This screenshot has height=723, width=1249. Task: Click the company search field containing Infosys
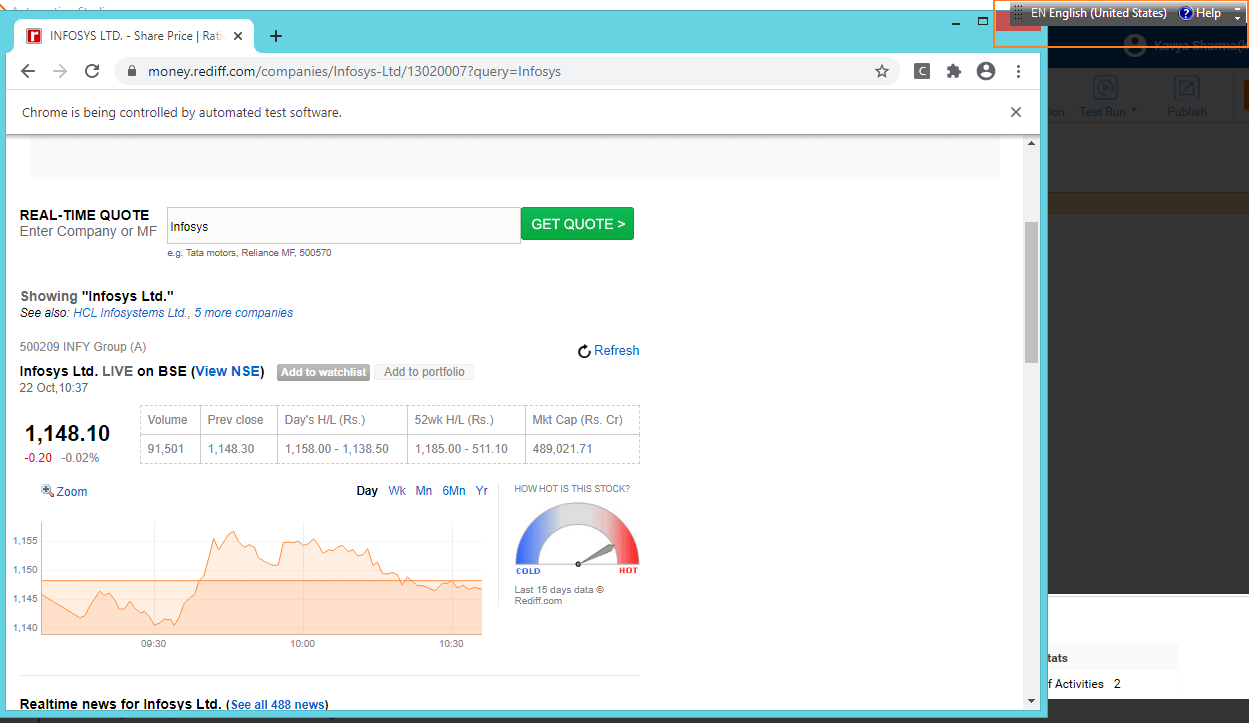(343, 226)
